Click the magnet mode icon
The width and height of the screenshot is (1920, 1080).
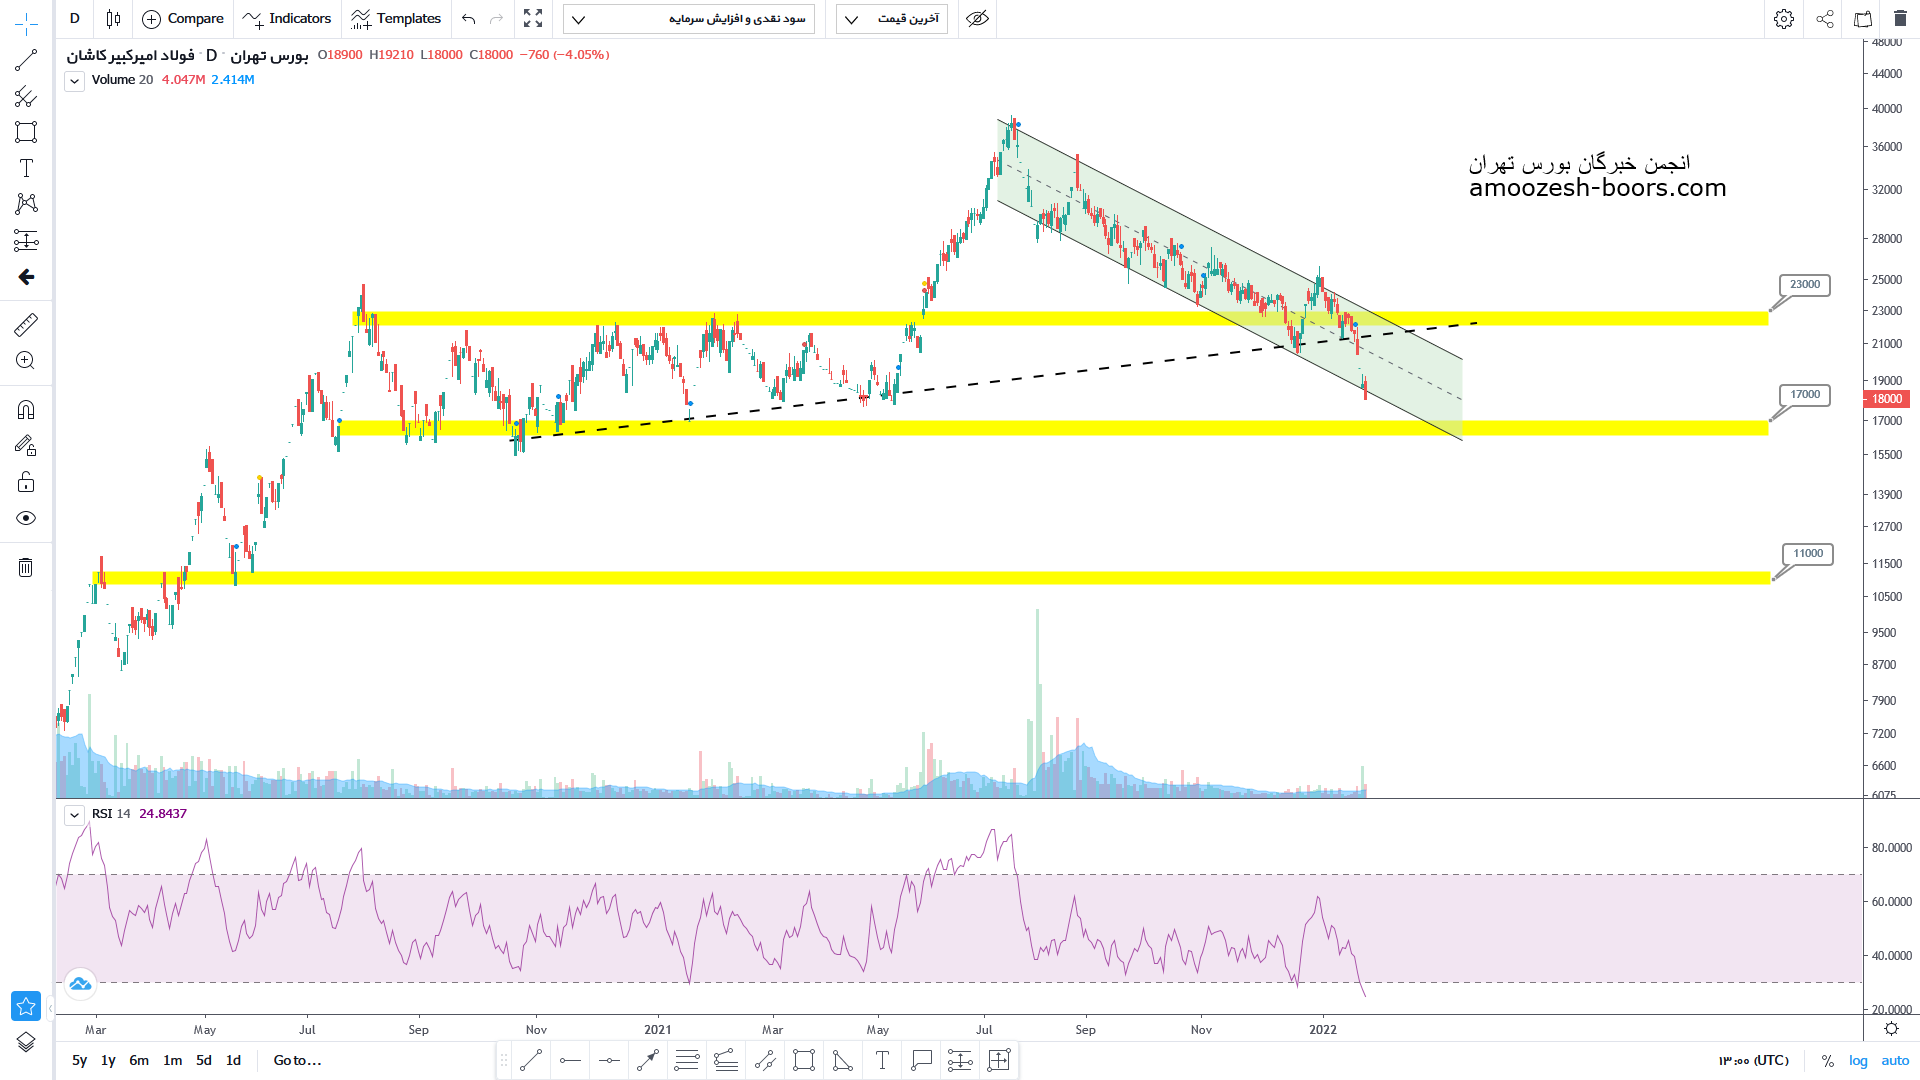tap(26, 410)
